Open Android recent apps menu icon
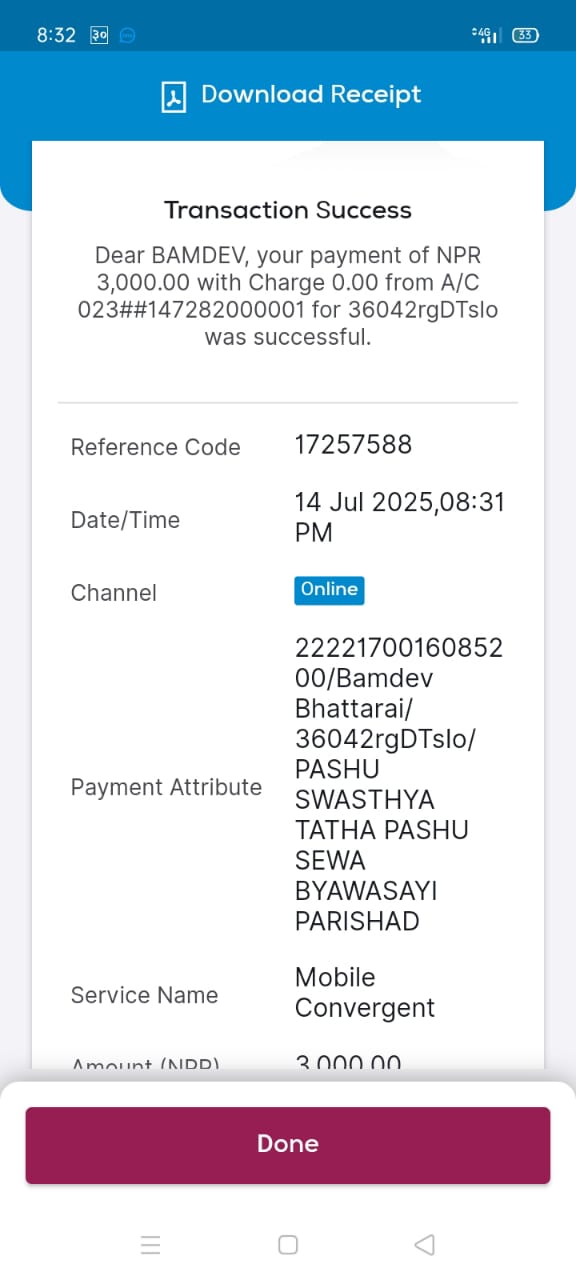 pyautogui.click(x=151, y=1245)
